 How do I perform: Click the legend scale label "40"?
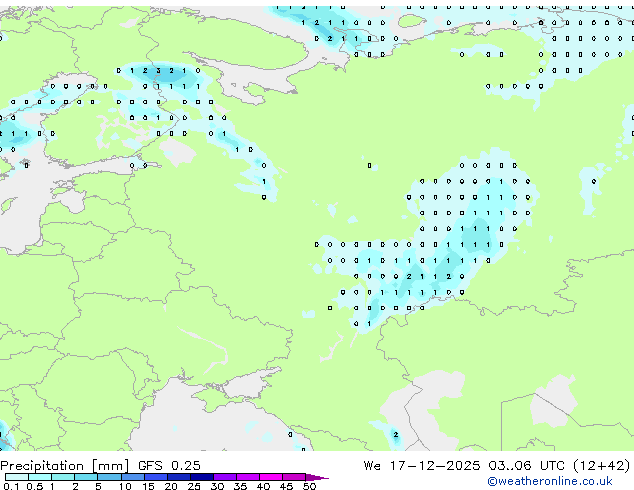[x=263, y=486]
